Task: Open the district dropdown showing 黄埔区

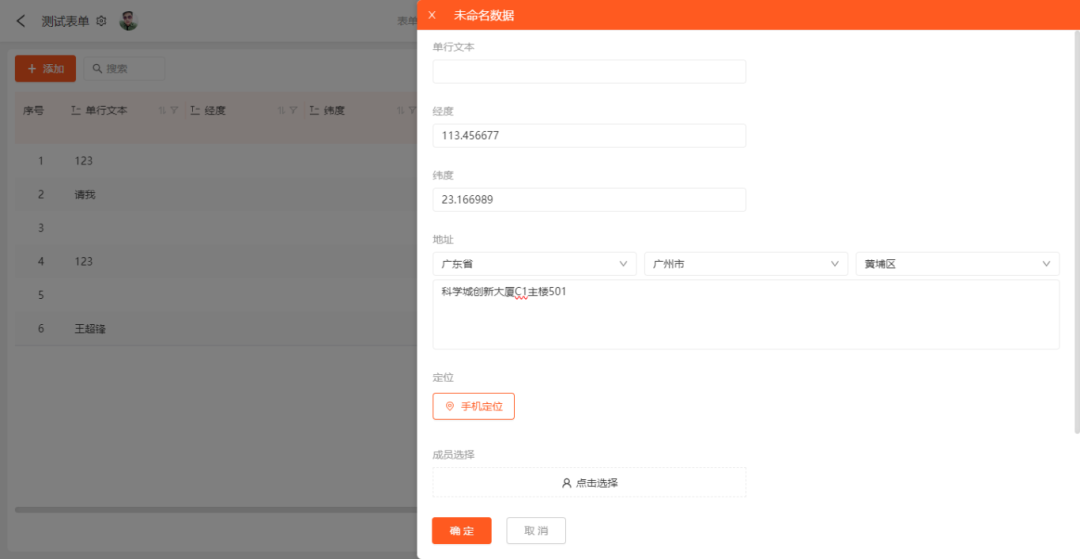Action: 957,264
